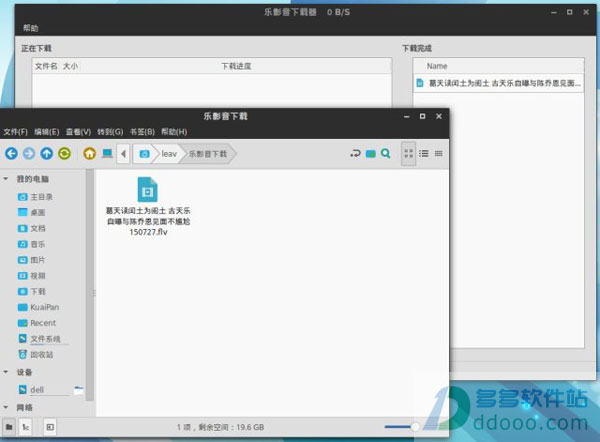Image resolution: width=600 pixels, height=442 pixels.
Task: Click the 大小 column header
Action: click(x=70, y=66)
